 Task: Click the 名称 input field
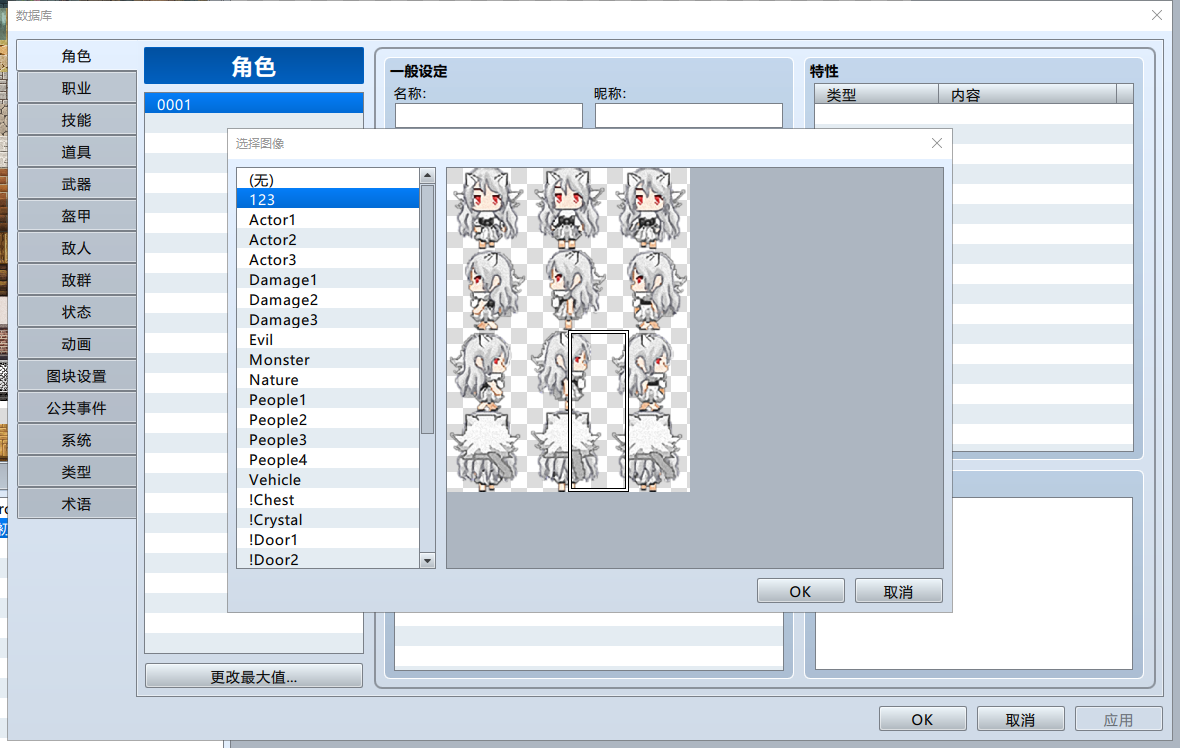[x=488, y=116]
